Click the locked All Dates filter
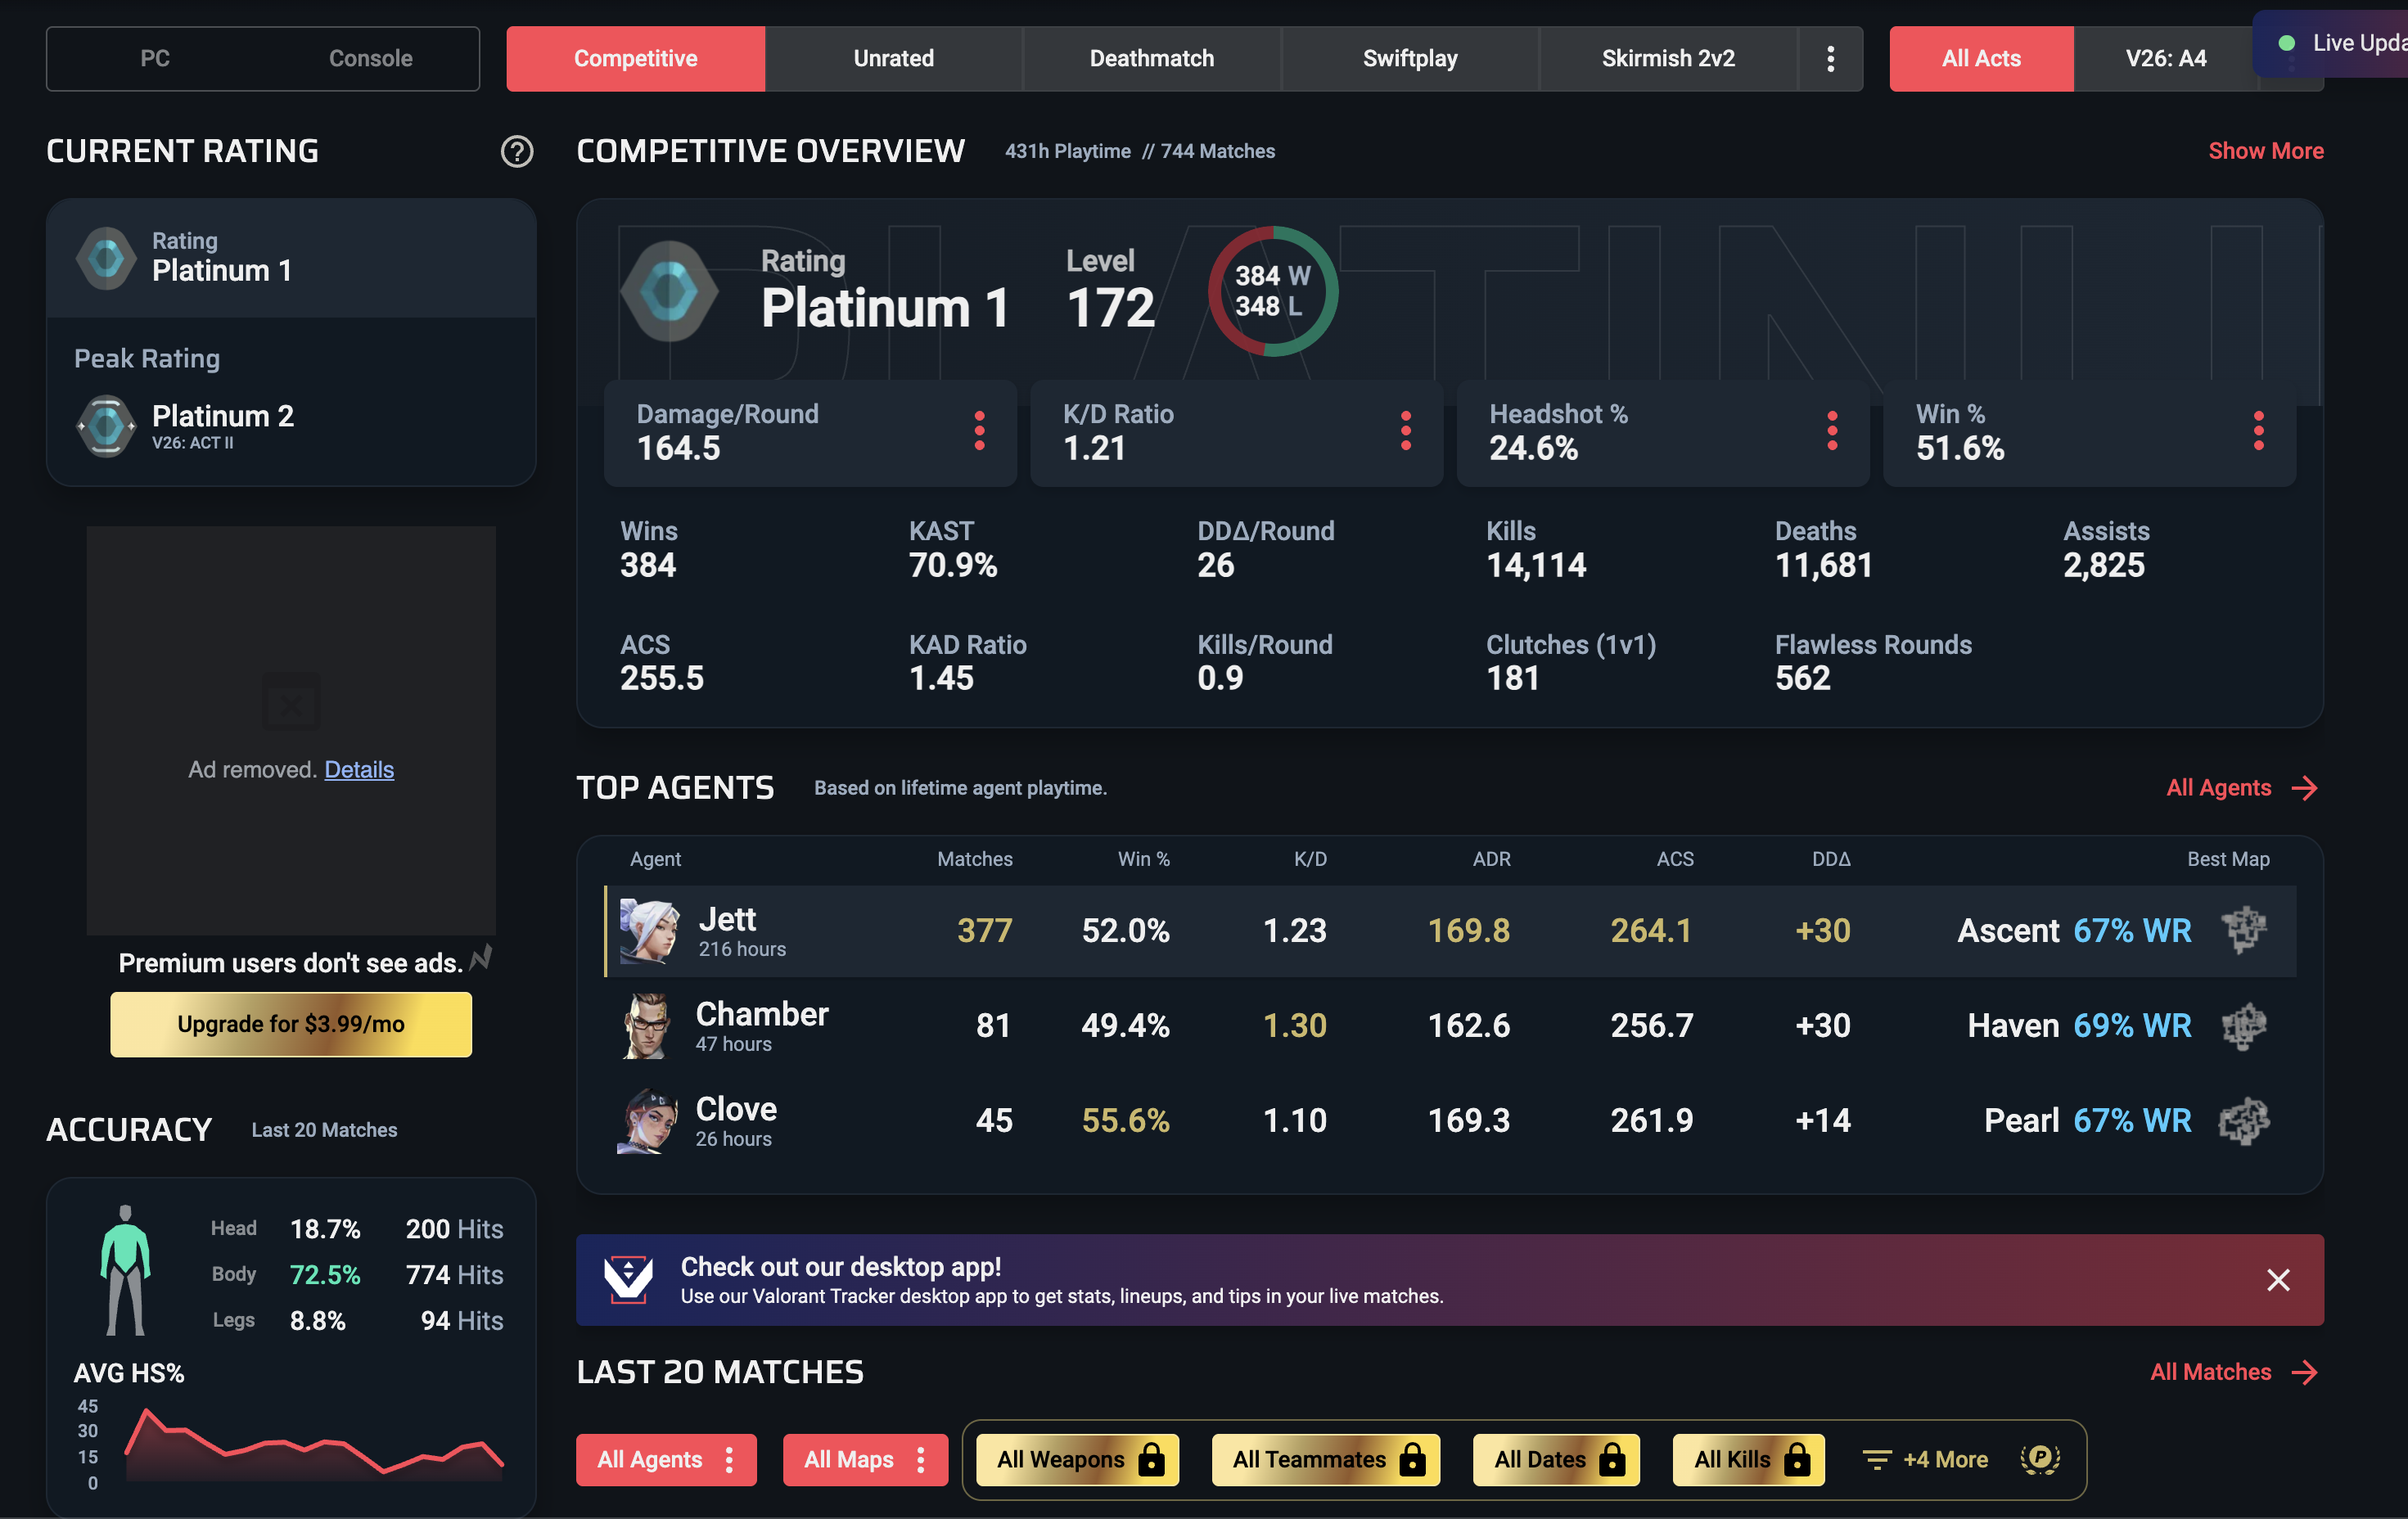 (1556, 1460)
